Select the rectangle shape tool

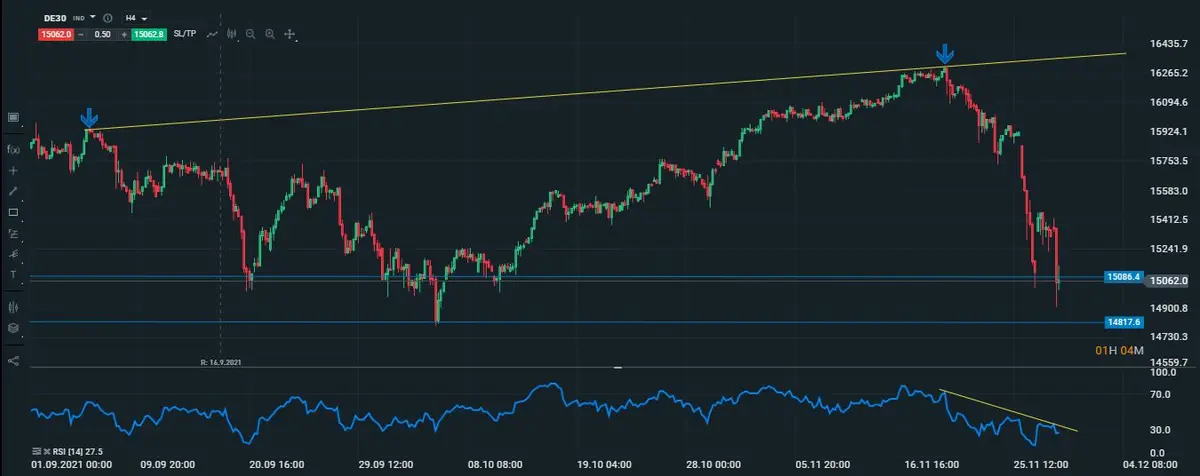pos(14,212)
